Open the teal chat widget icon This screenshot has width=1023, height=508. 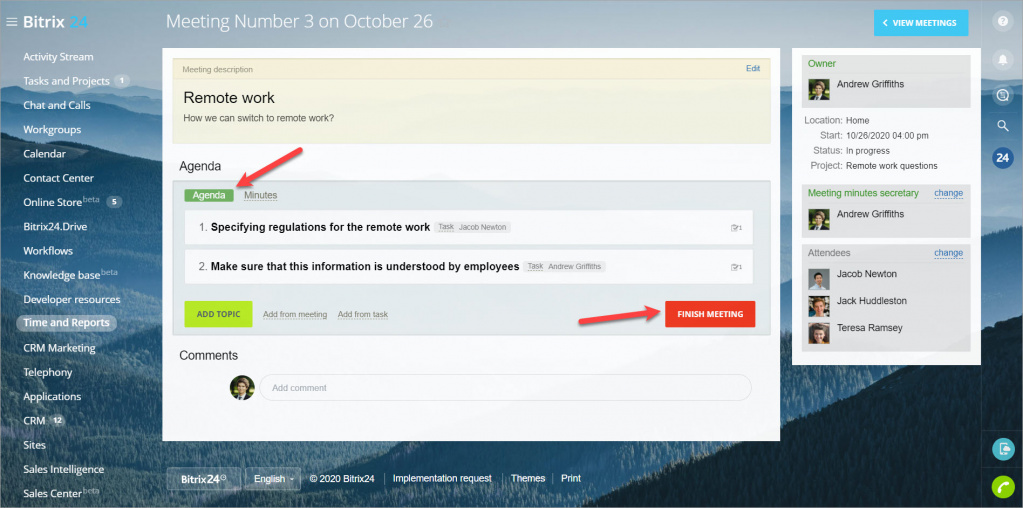(x=1003, y=449)
